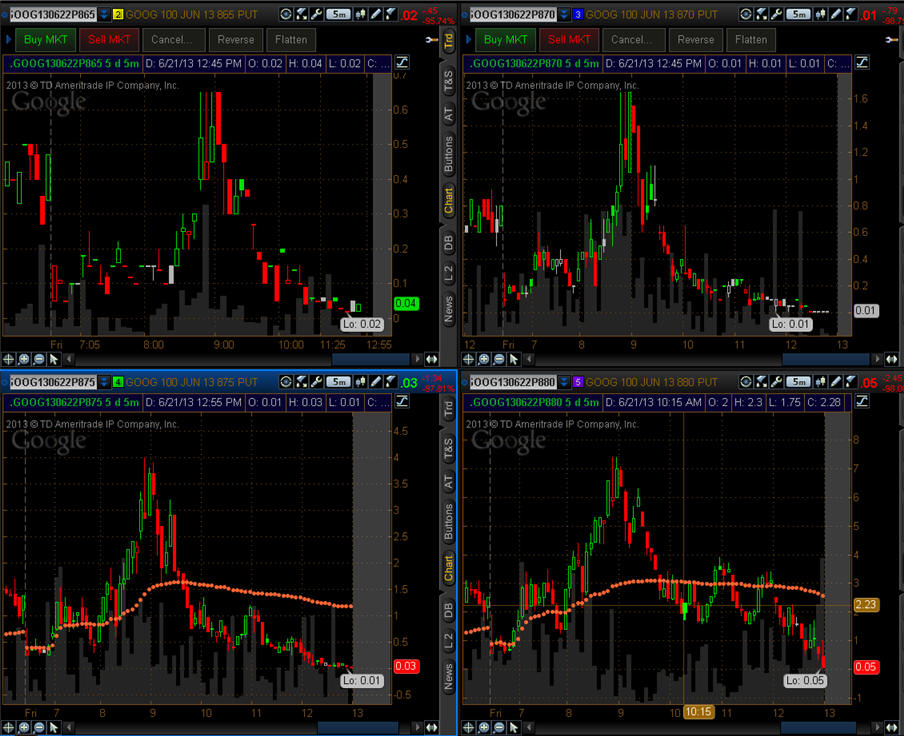Zoom in on the P865 chart

[x=24, y=359]
